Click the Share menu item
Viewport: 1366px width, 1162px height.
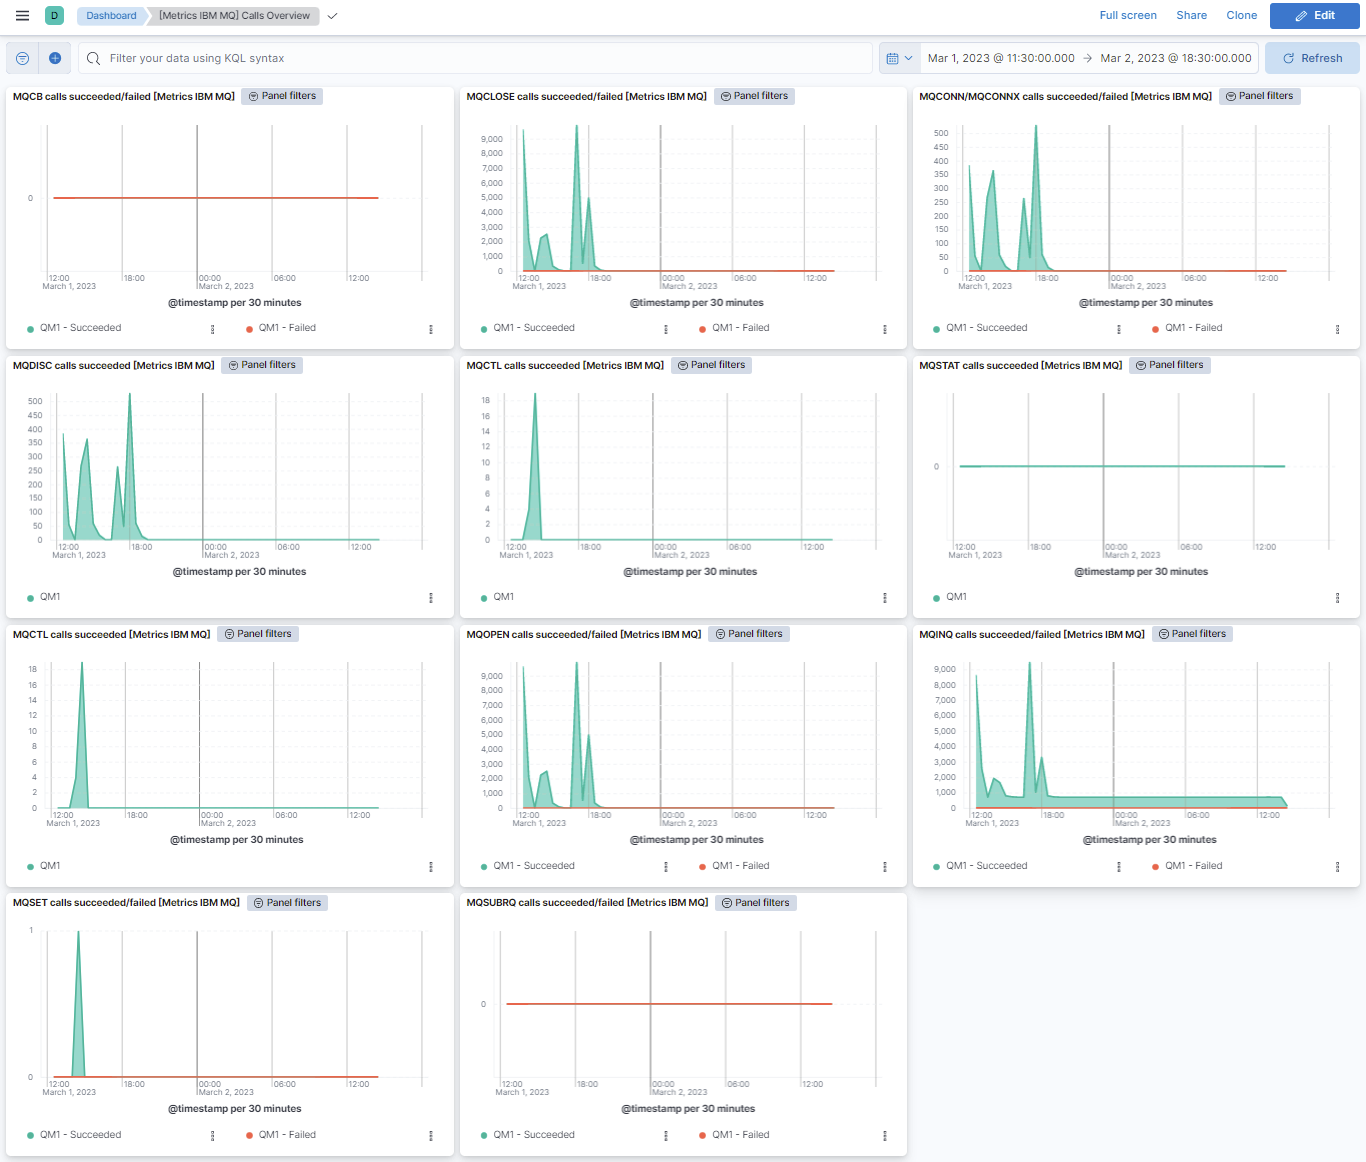(1191, 16)
